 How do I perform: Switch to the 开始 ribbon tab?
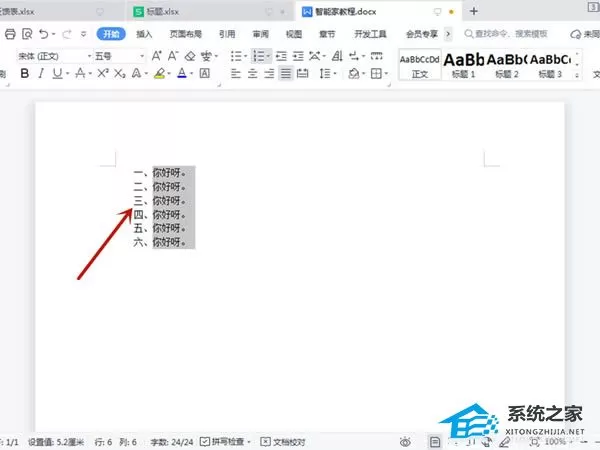click(x=111, y=34)
